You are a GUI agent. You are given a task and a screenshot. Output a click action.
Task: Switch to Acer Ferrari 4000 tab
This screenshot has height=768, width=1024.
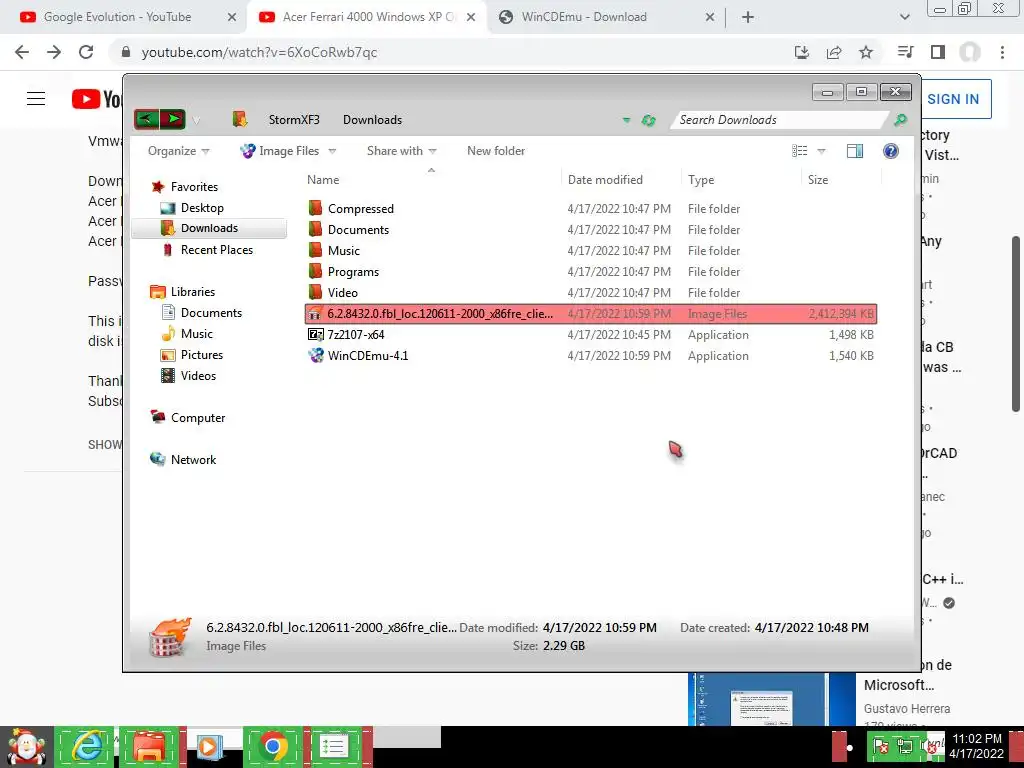tap(366, 17)
